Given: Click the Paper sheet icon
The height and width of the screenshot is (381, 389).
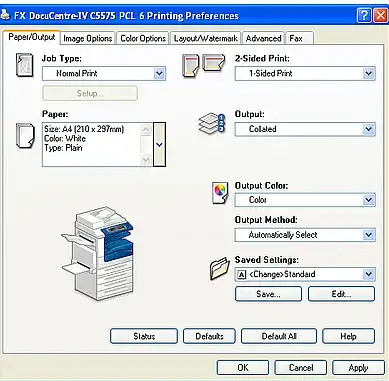Looking at the screenshot, I should coord(25,136).
